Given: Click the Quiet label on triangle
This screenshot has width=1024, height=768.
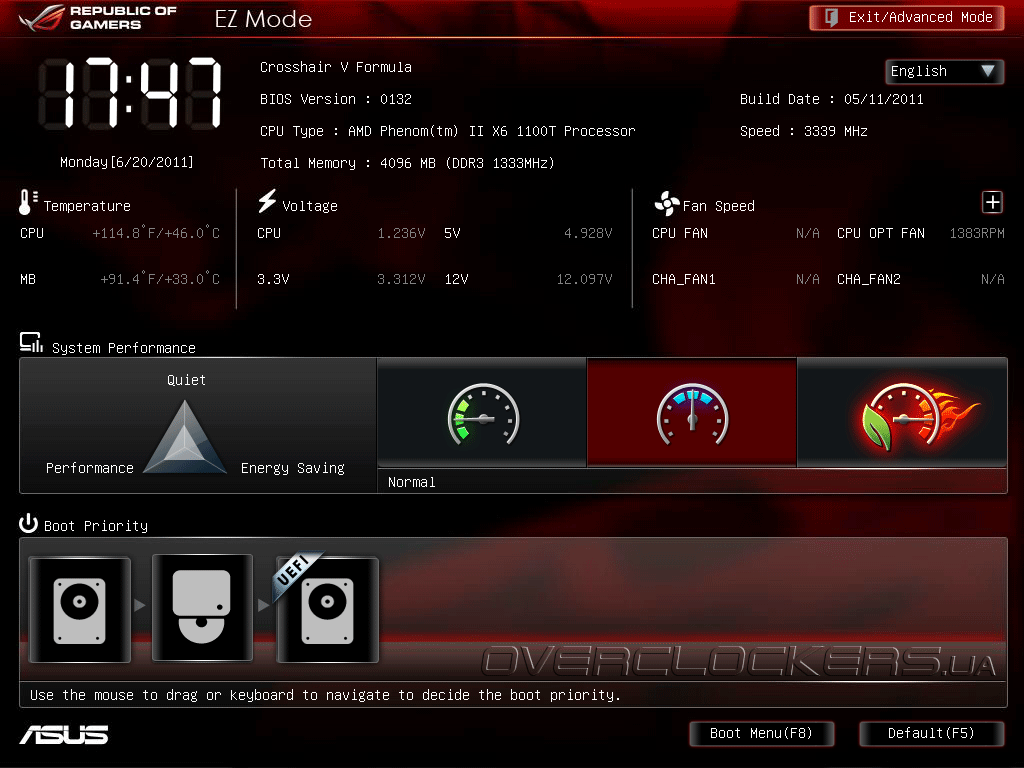Looking at the screenshot, I should [x=186, y=380].
